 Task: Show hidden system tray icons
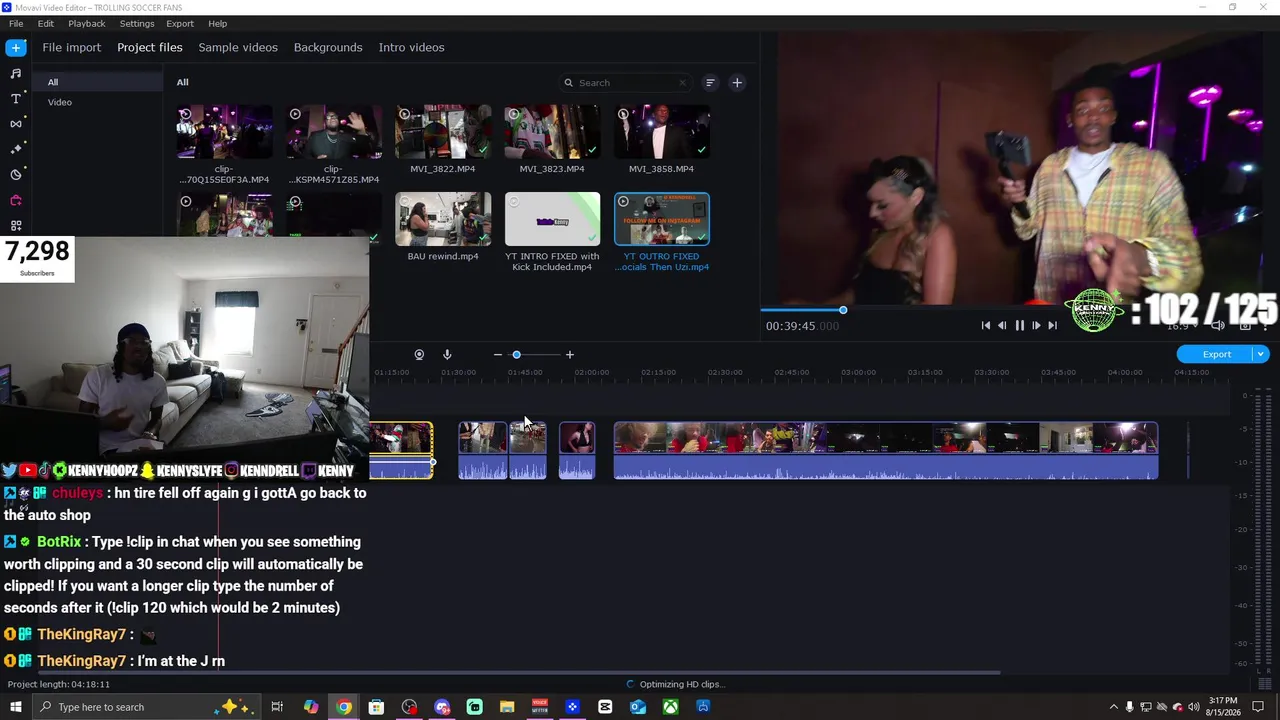1113,707
